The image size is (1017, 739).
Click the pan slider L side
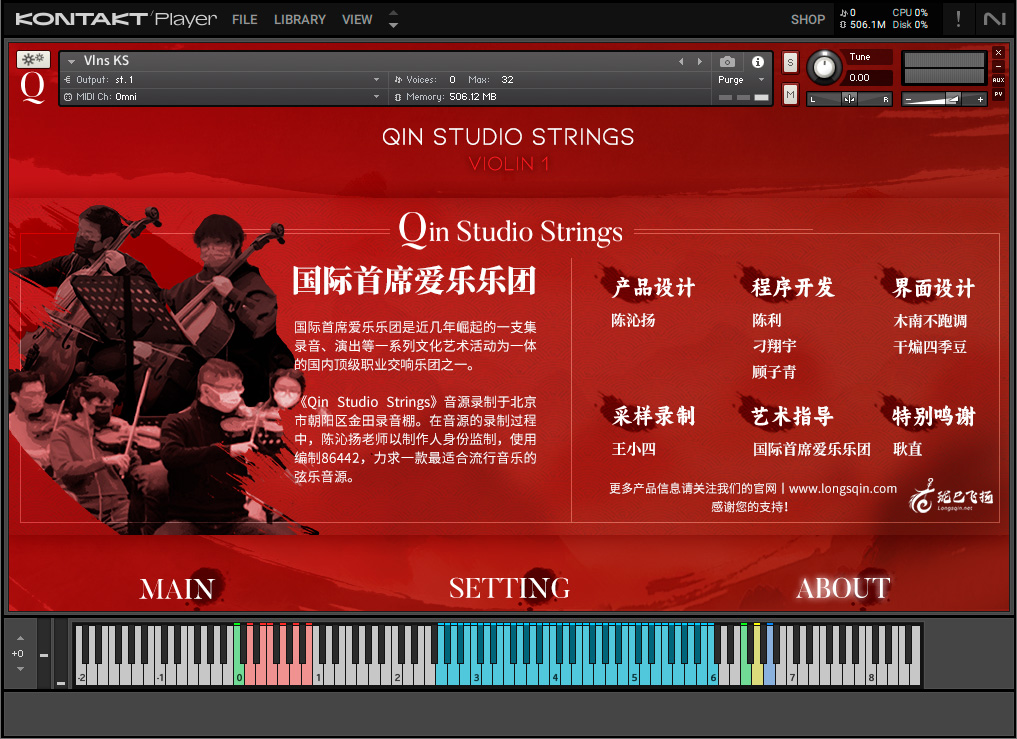coord(813,99)
